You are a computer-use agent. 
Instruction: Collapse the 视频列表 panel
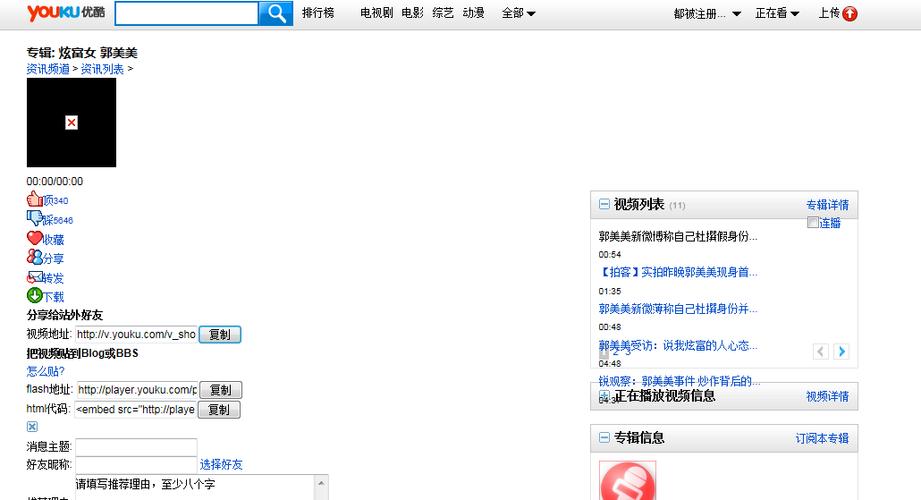[604, 204]
